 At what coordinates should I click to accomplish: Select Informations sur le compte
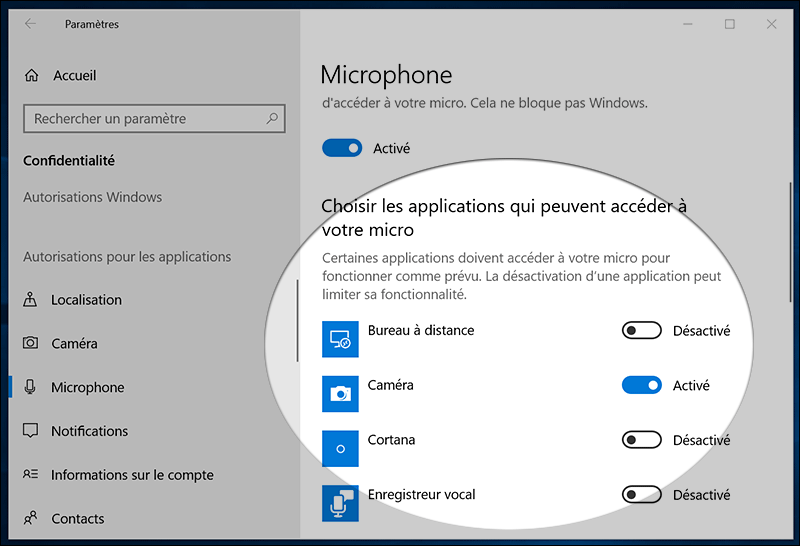pos(132,475)
